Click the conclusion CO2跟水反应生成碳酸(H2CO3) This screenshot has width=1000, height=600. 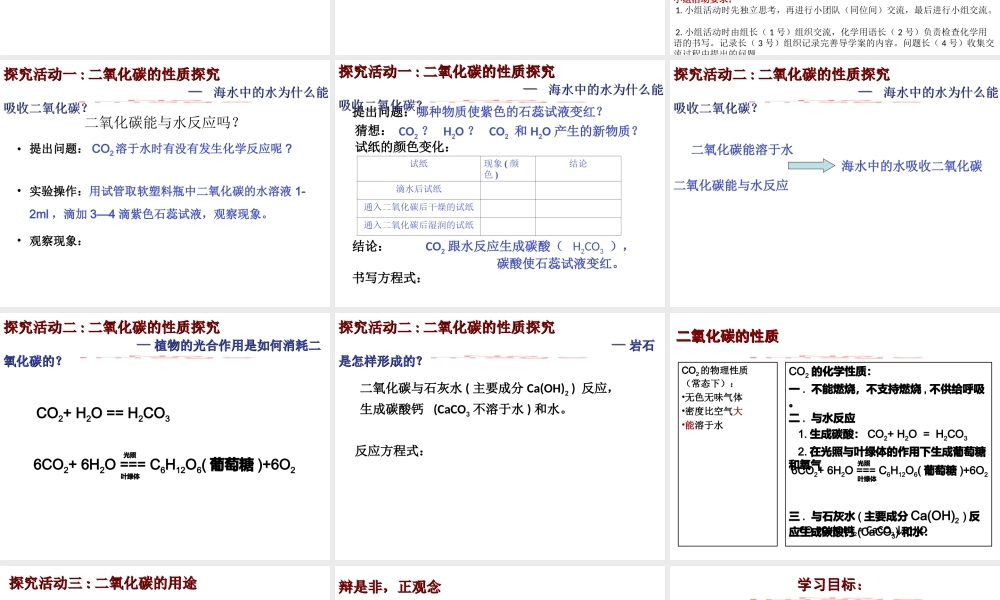pyautogui.click(x=526, y=247)
